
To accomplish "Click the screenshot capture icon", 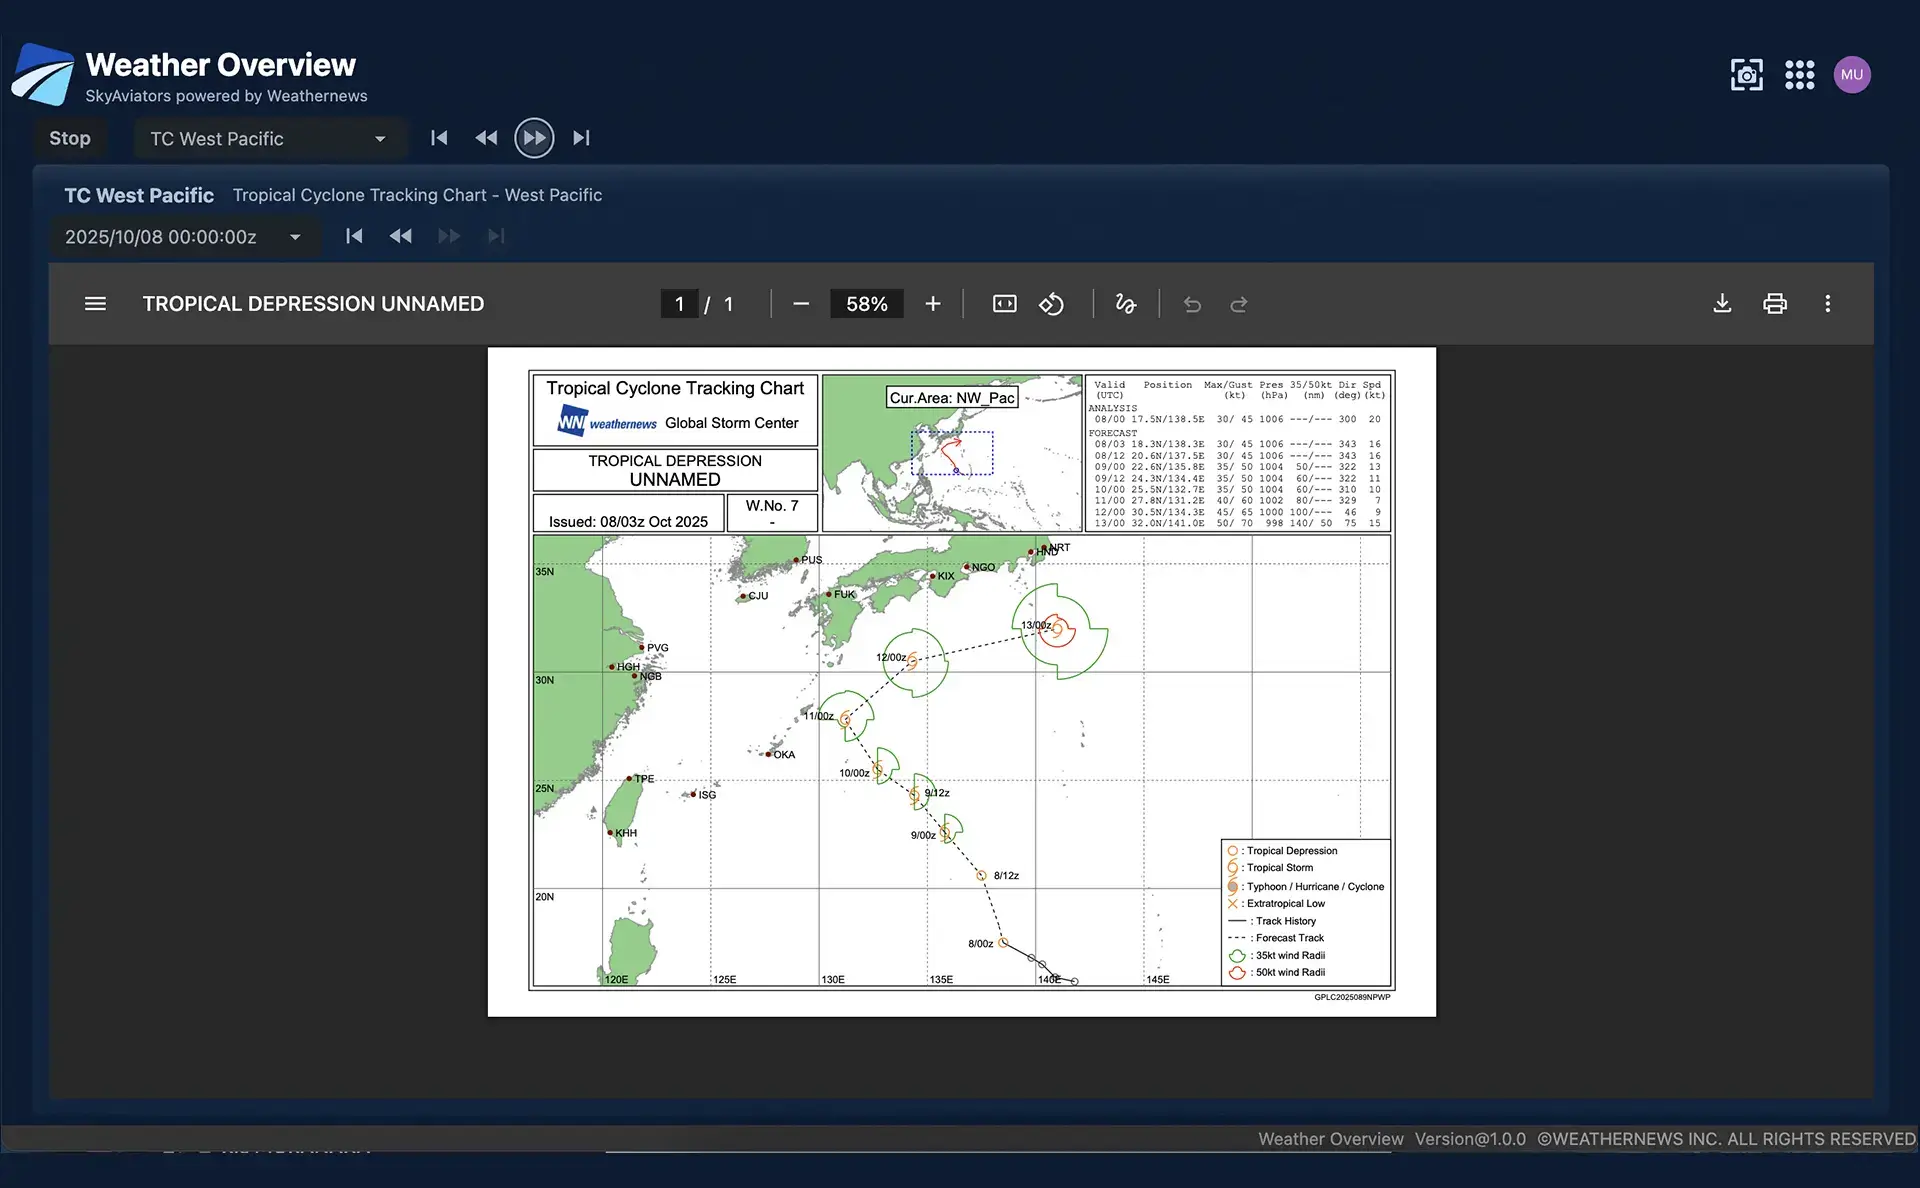I will click(x=1746, y=75).
